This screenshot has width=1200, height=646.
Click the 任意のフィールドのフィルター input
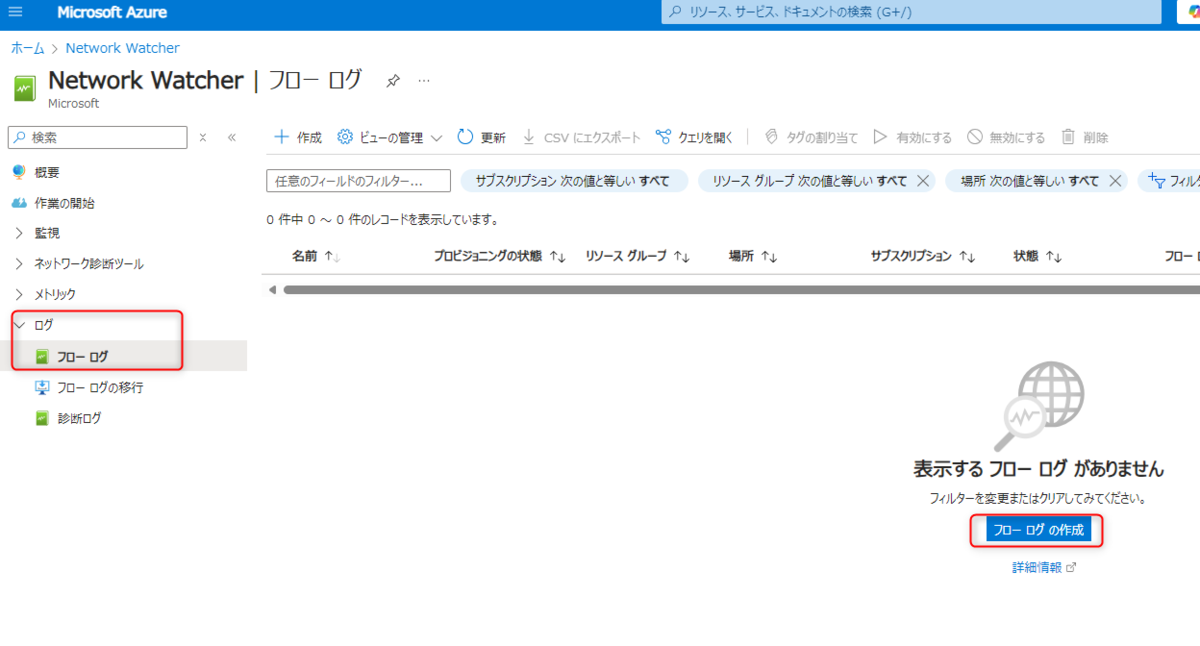click(358, 181)
